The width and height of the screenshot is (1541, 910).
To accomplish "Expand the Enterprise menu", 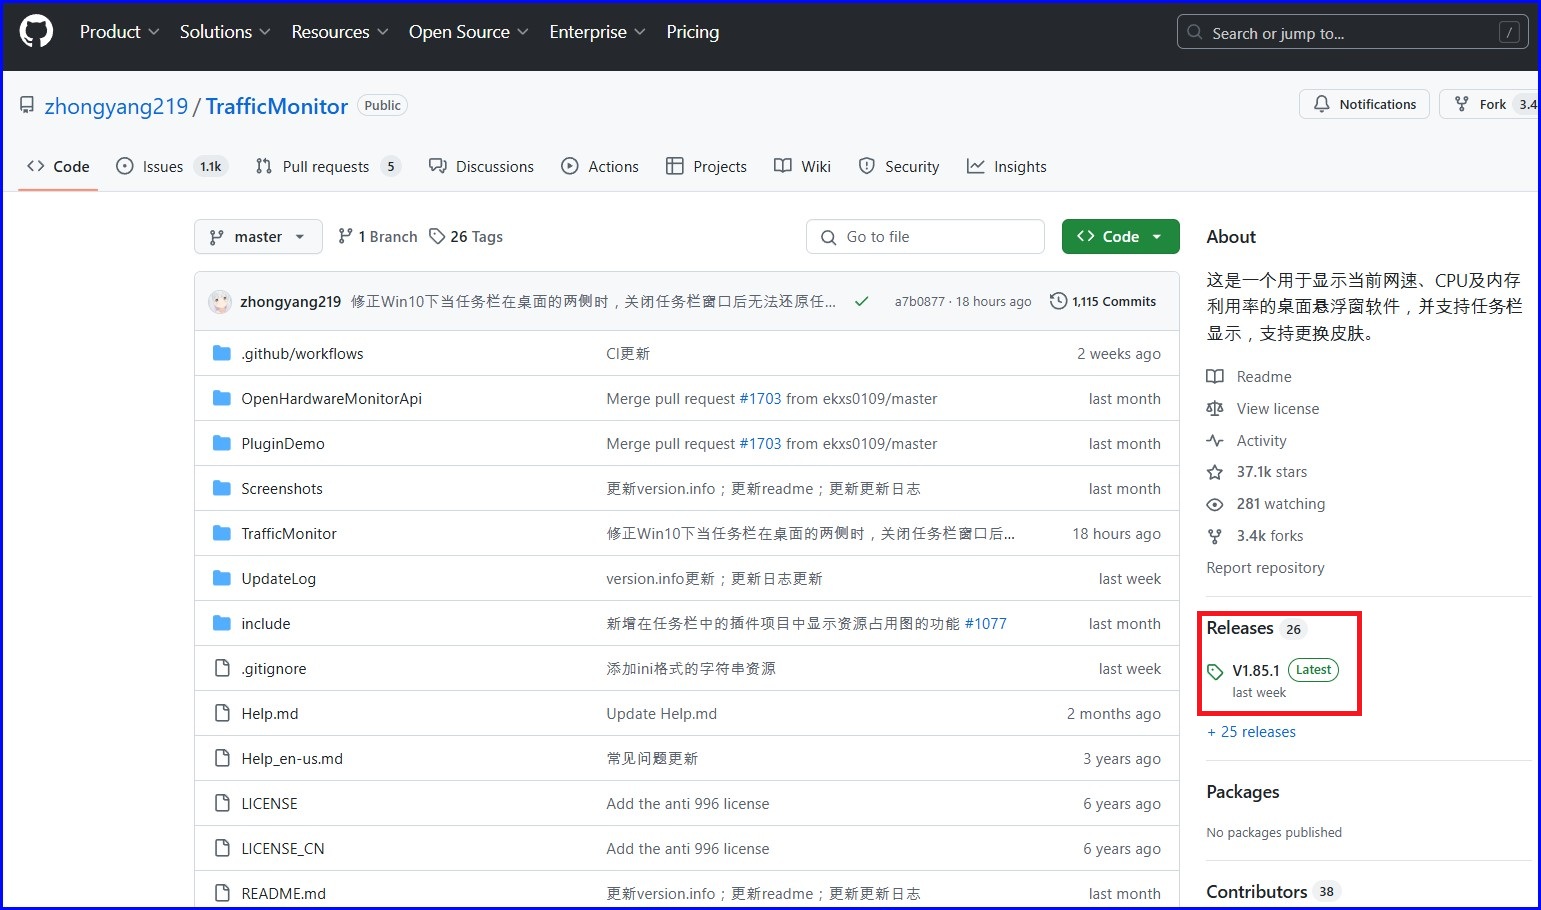I will click(597, 32).
